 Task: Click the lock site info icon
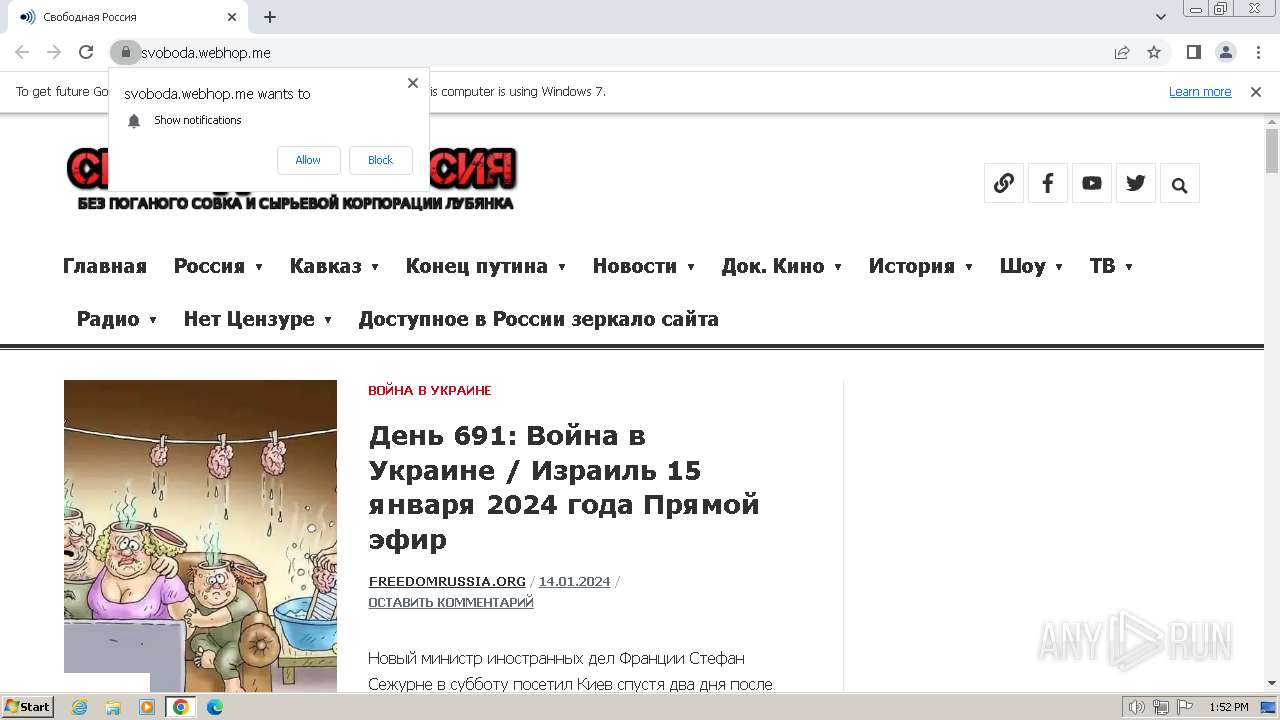click(125, 52)
